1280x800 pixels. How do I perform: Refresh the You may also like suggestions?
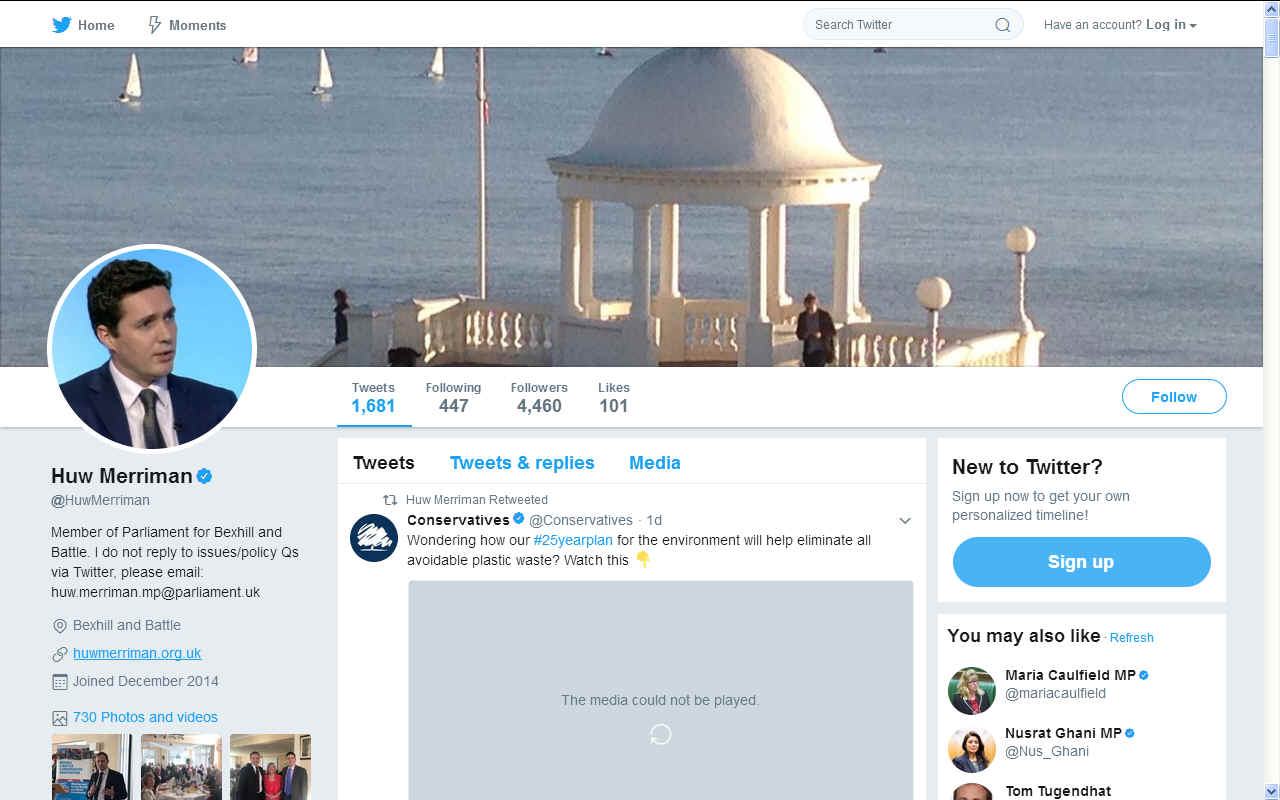pyautogui.click(x=1132, y=637)
